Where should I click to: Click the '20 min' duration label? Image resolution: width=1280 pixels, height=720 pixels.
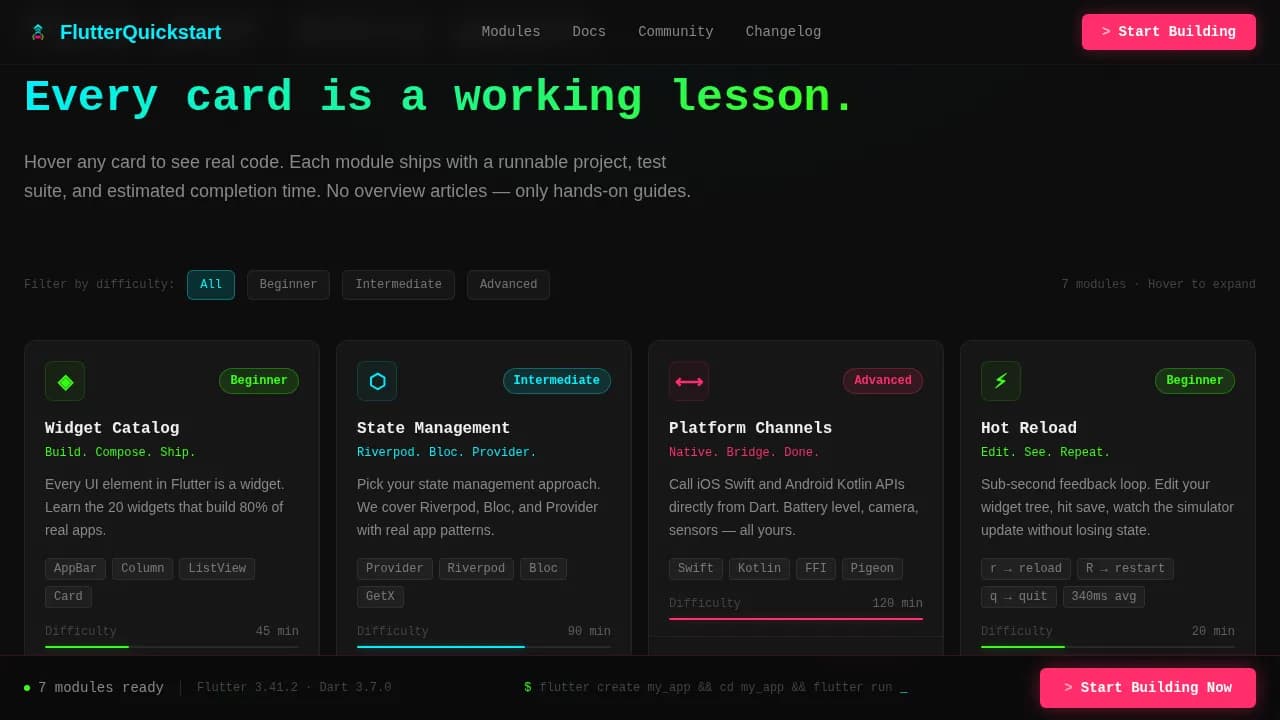click(1213, 632)
